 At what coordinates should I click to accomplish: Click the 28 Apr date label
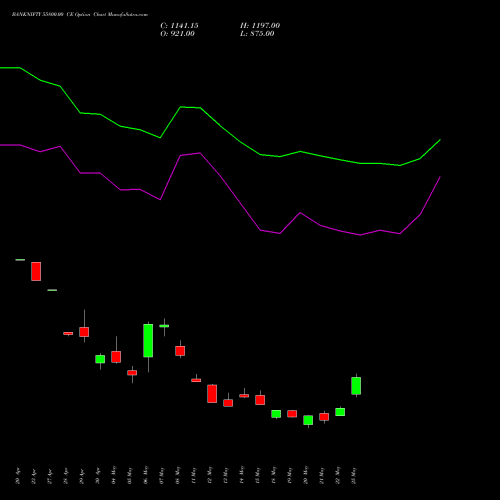(66, 476)
